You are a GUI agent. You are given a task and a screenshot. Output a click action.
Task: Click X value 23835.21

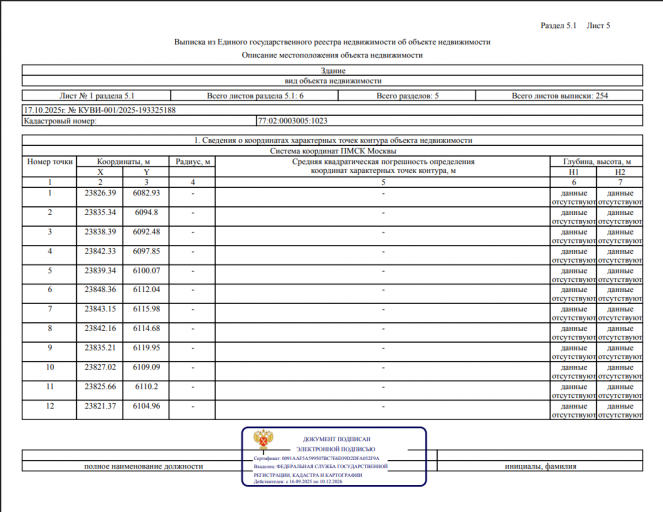coord(100,348)
